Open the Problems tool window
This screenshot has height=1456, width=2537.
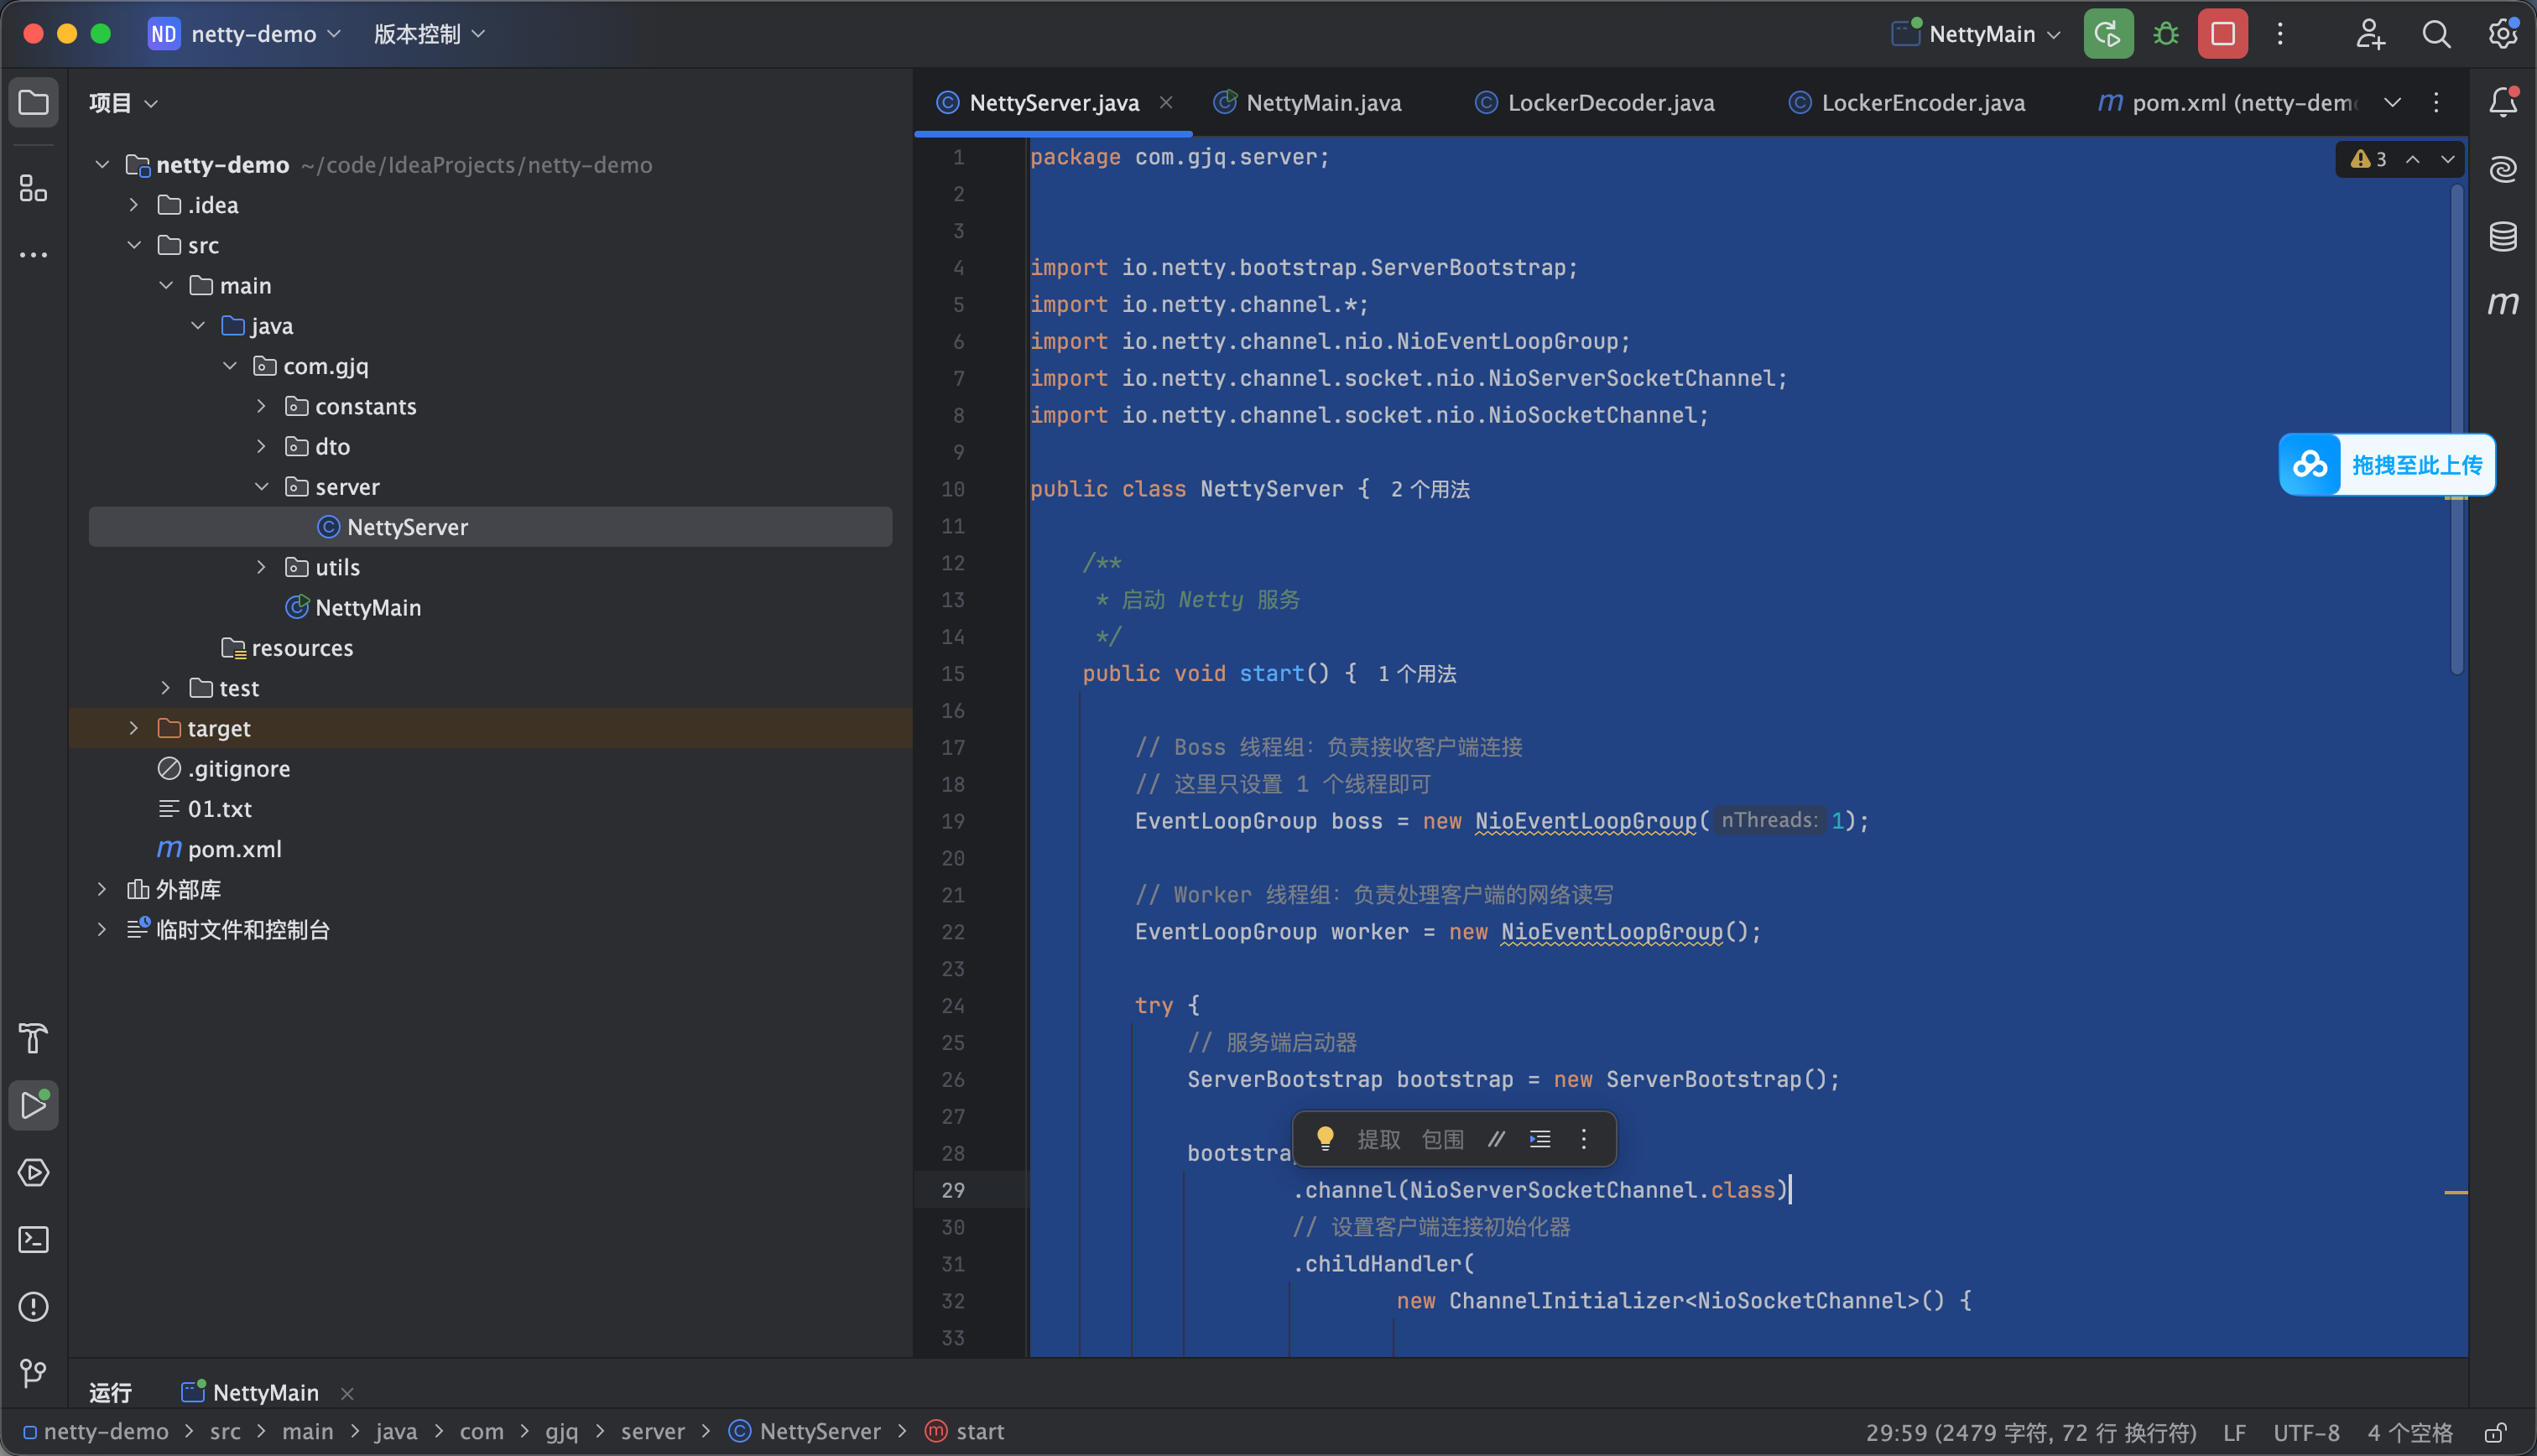(33, 1307)
